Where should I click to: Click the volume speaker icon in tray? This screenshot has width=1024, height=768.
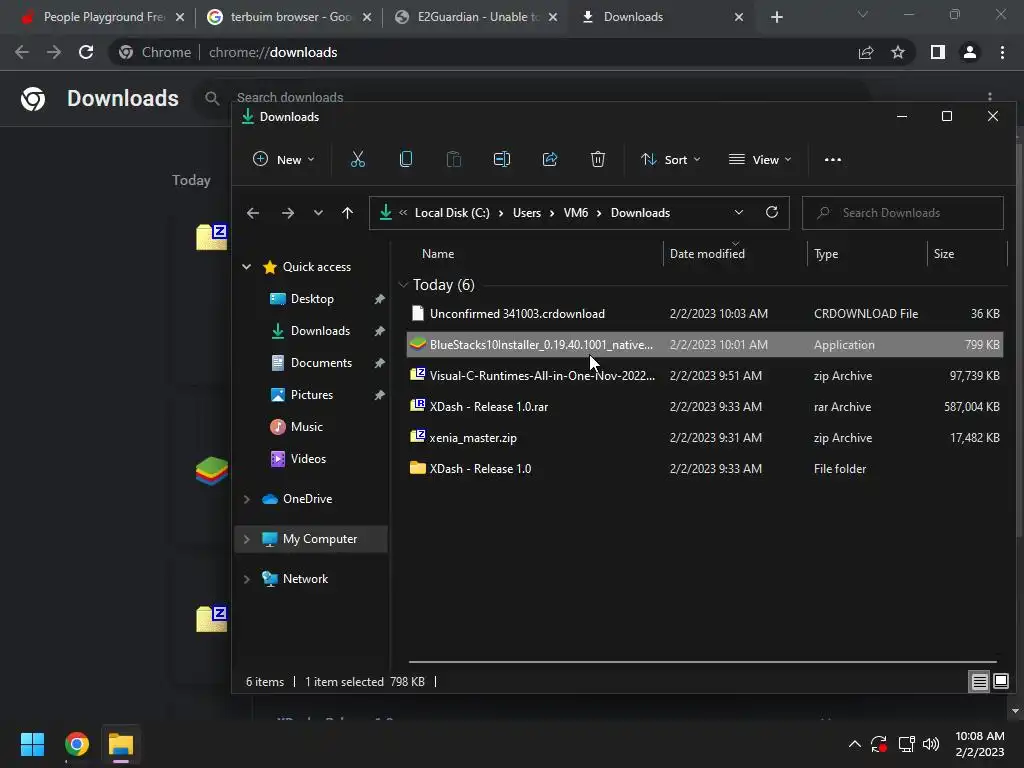pos(931,744)
